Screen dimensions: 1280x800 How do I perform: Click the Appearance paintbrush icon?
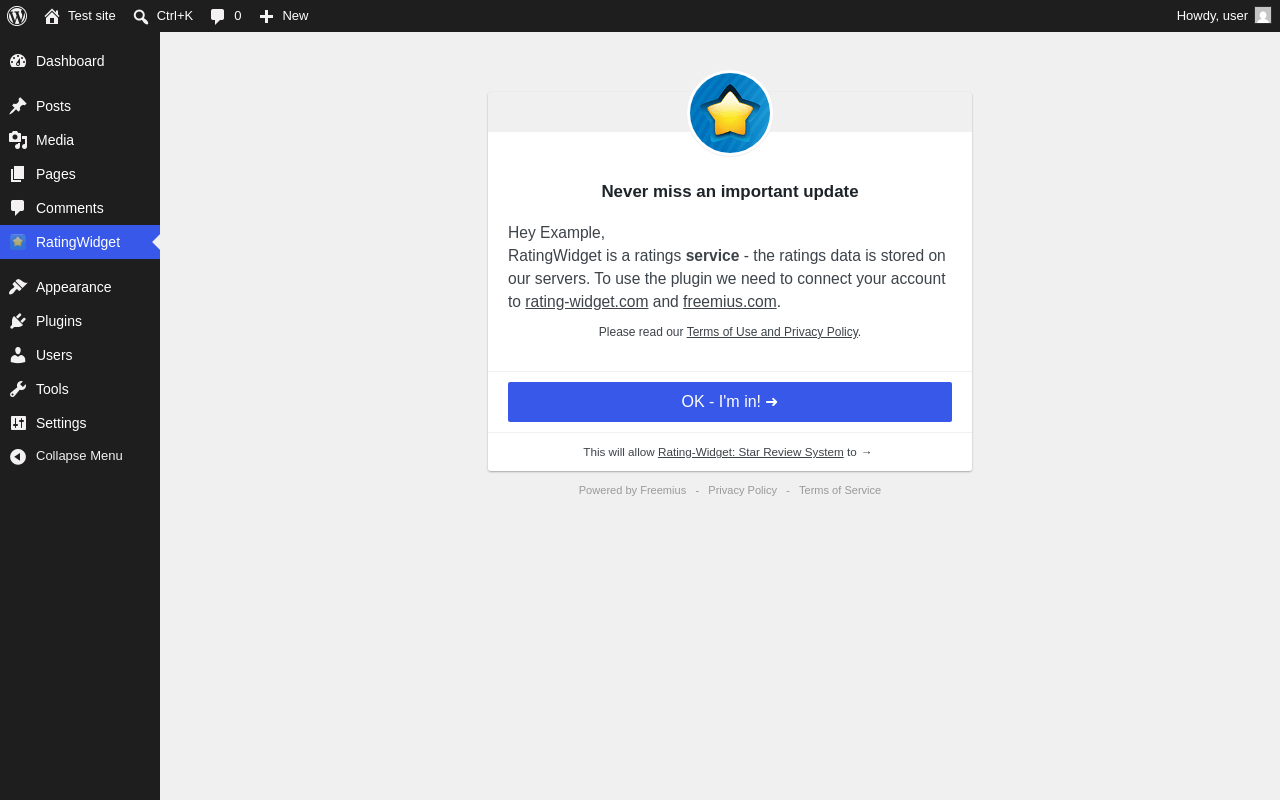18,287
